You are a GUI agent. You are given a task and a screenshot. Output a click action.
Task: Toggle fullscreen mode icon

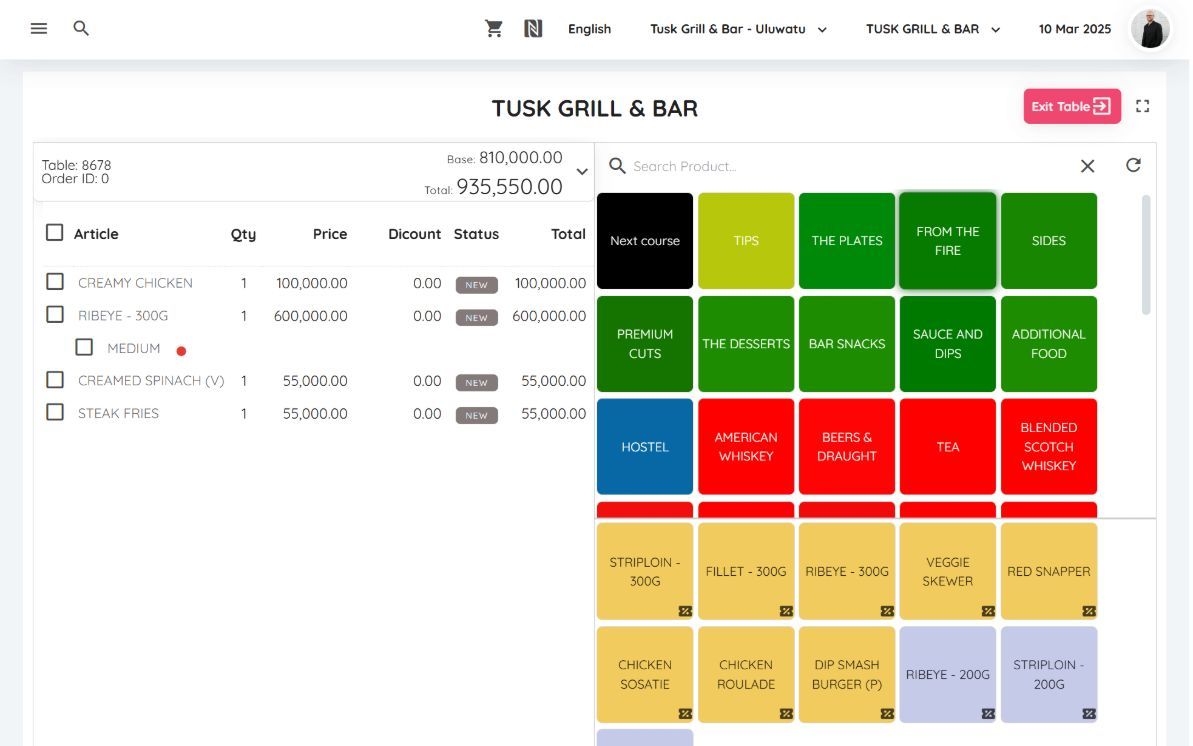(1143, 106)
